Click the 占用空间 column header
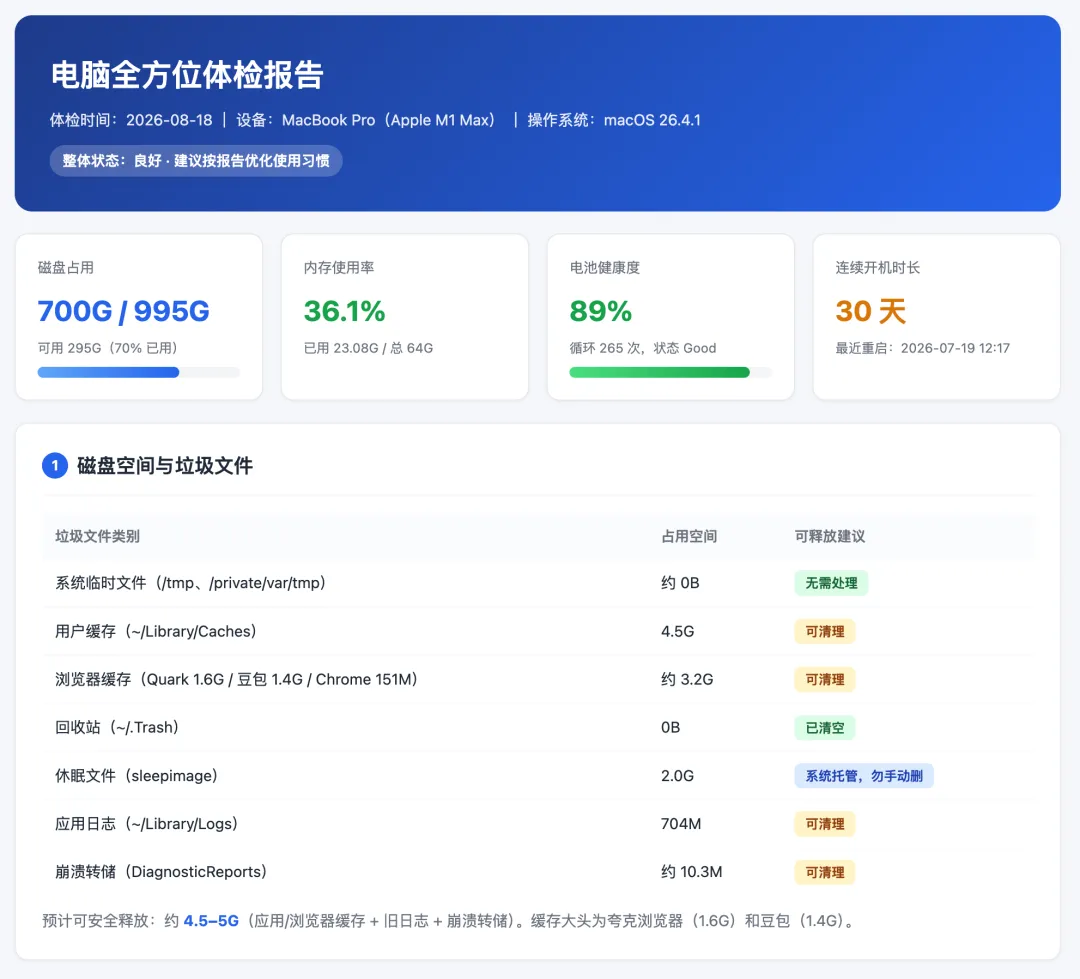This screenshot has height=979, width=1080. tap(689, 536)
